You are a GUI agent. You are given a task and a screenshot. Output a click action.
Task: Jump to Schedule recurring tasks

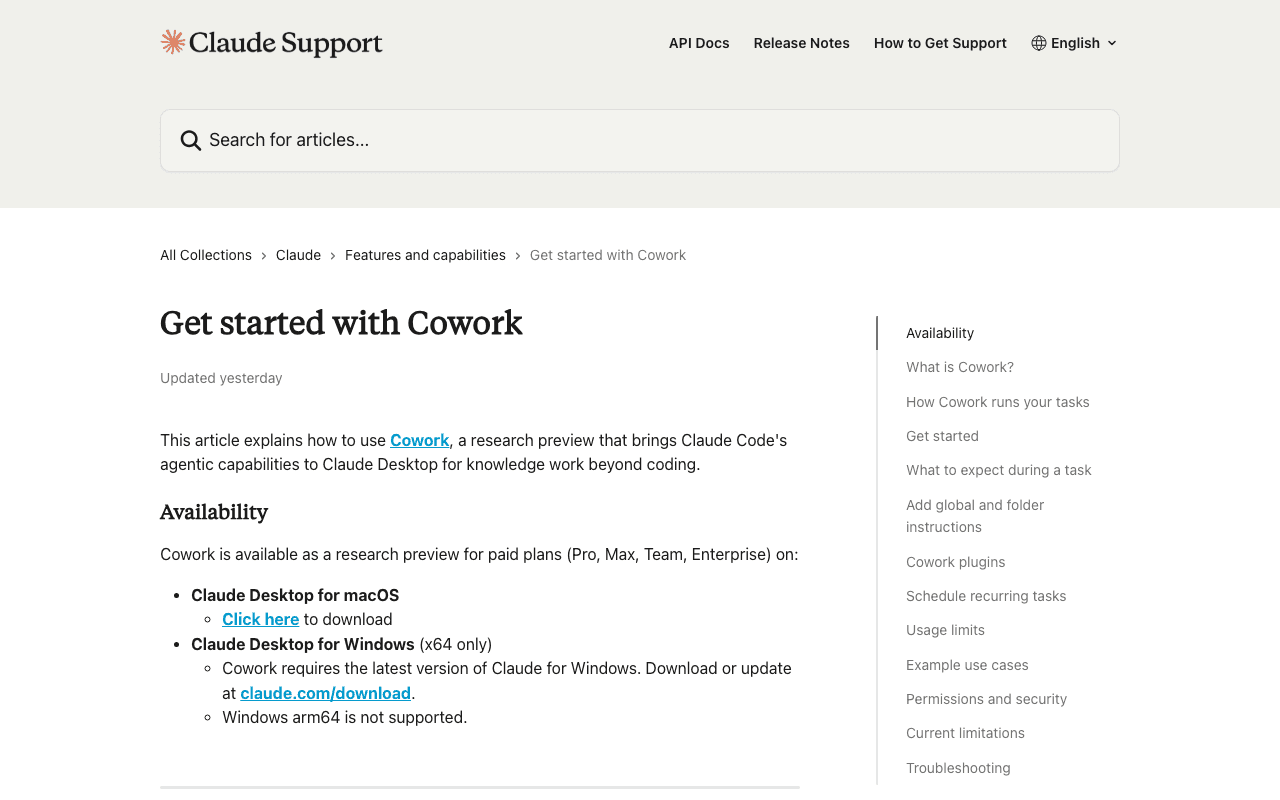[986, 595]
